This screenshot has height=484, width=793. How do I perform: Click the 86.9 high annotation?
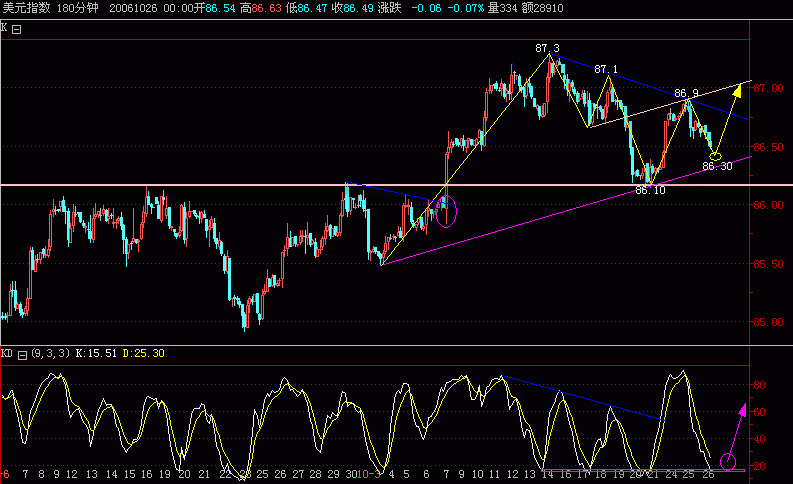(x=685, y=93)
